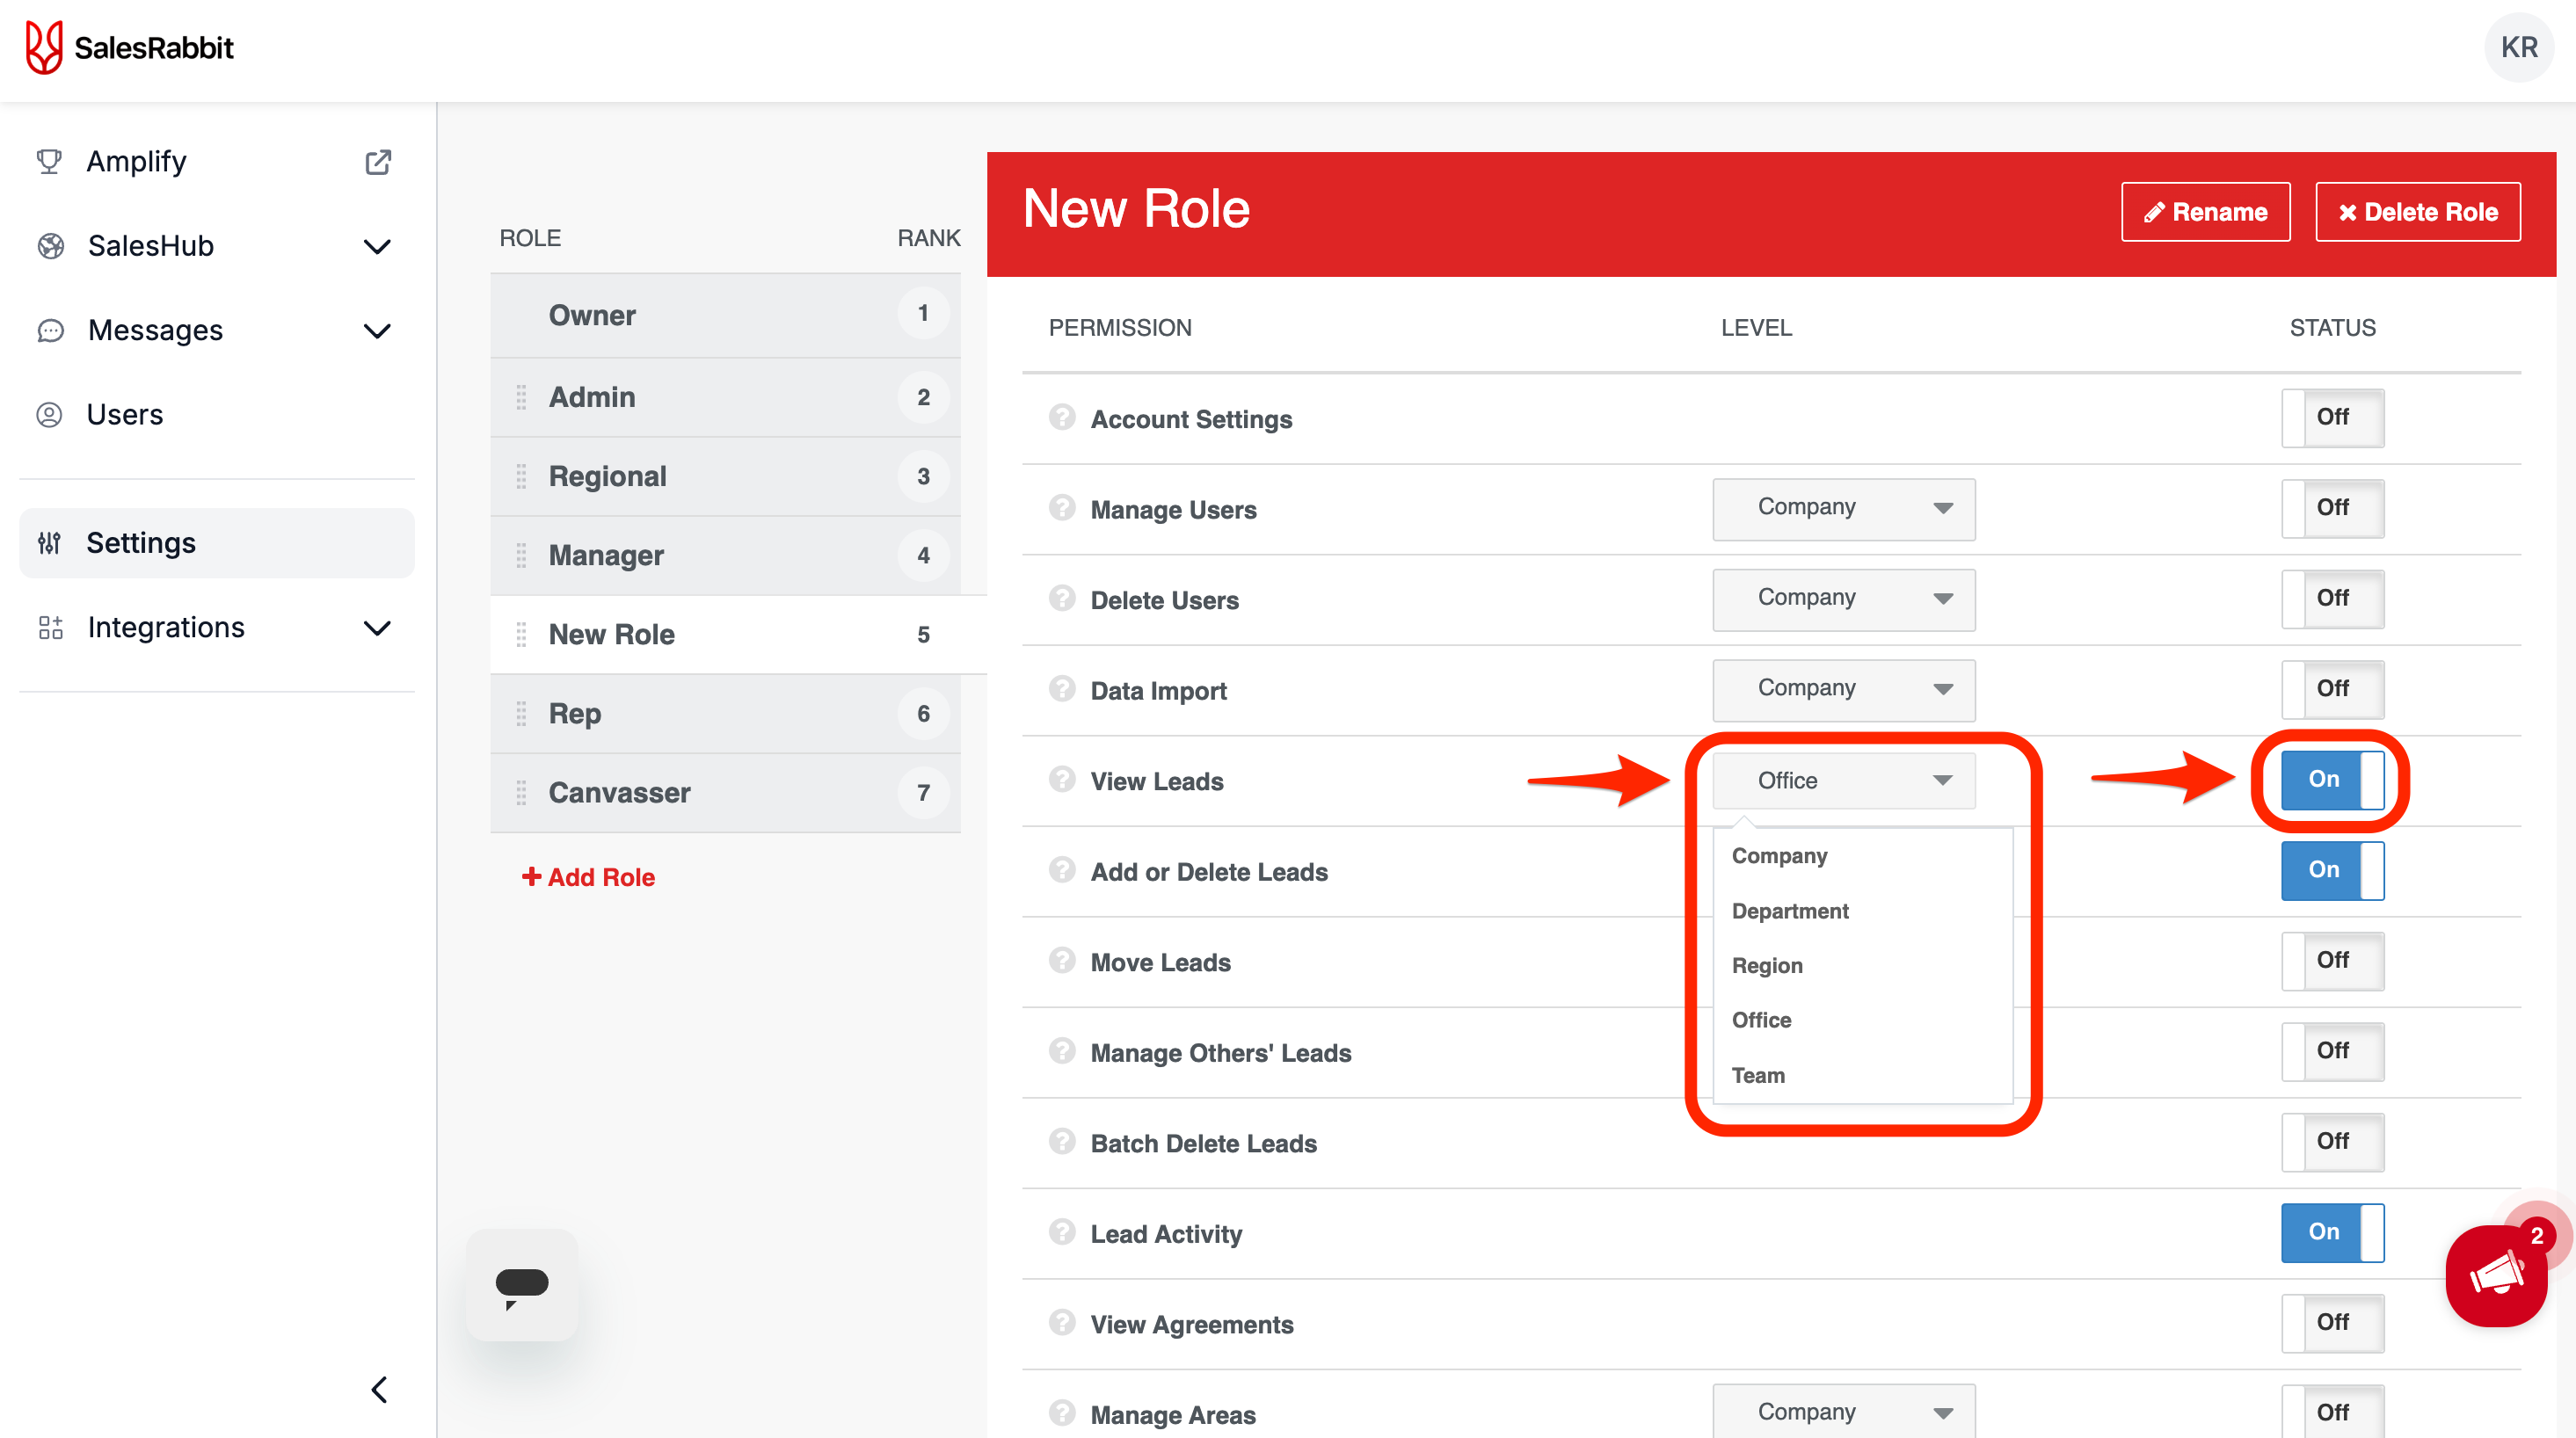The height and width of the screenshot is (1438, 2576).
Task: Click the Add Role link
Action: (588, 877)
